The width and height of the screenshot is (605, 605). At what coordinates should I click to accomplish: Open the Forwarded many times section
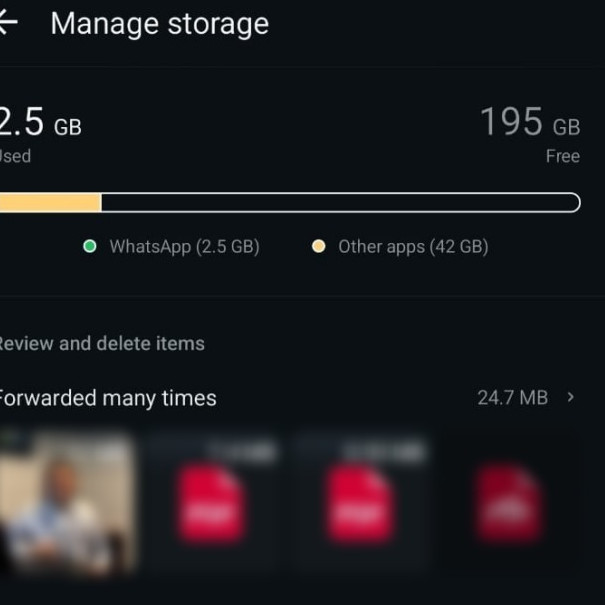tap(106, 398)
